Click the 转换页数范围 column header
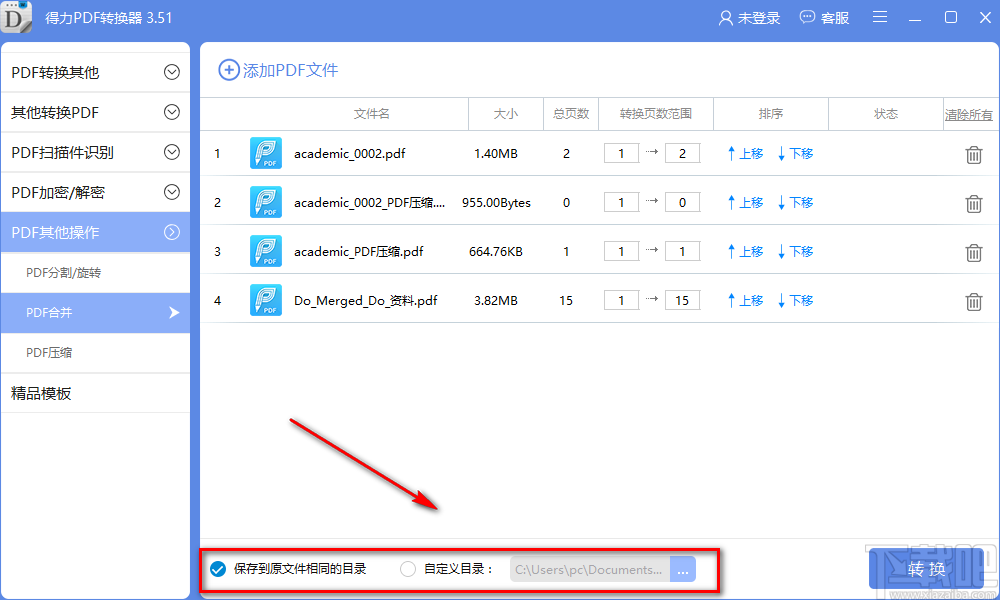The height and width of the screenshot is (600, 1000). [x=656, y=113]
